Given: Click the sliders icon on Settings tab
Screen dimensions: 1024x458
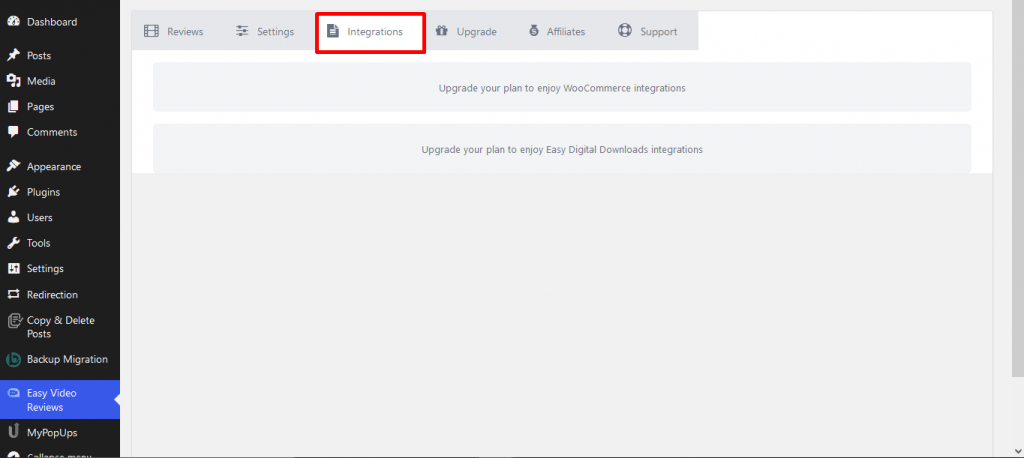Looking at the screenshot, I should coord(242,31).
